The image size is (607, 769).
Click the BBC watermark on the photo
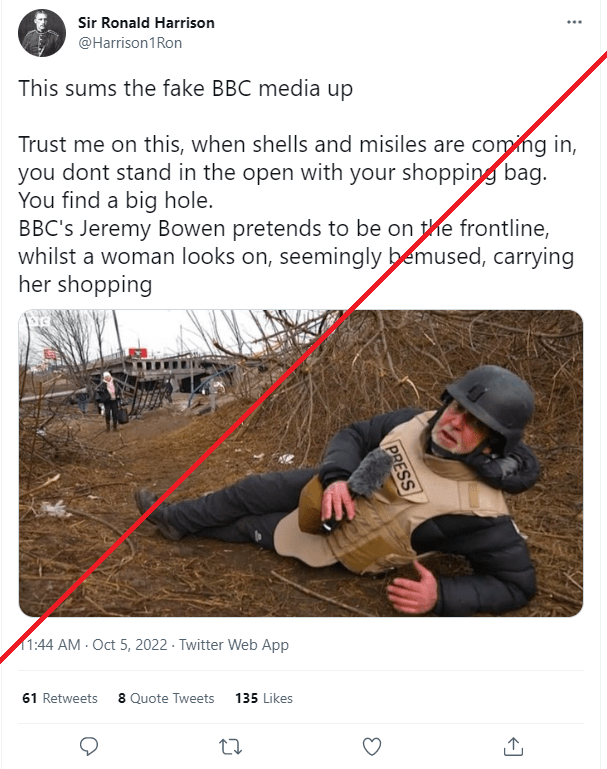(42, 323)
